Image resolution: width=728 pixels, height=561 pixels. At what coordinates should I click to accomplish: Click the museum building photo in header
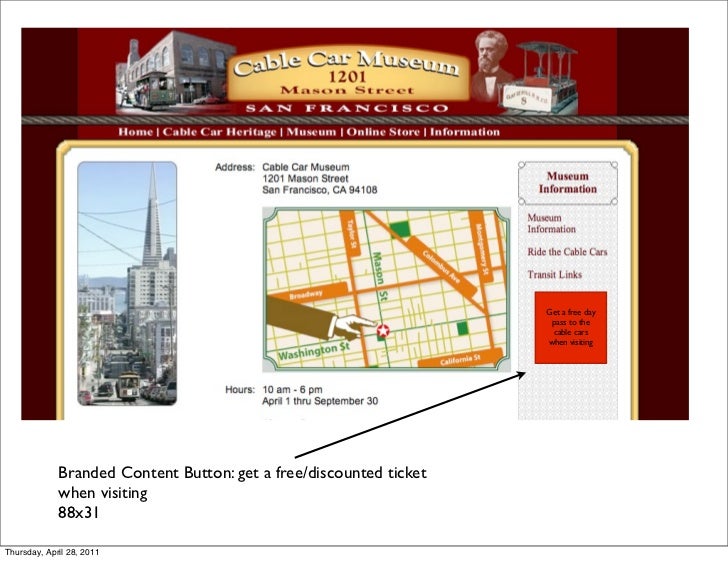point(176,72)
